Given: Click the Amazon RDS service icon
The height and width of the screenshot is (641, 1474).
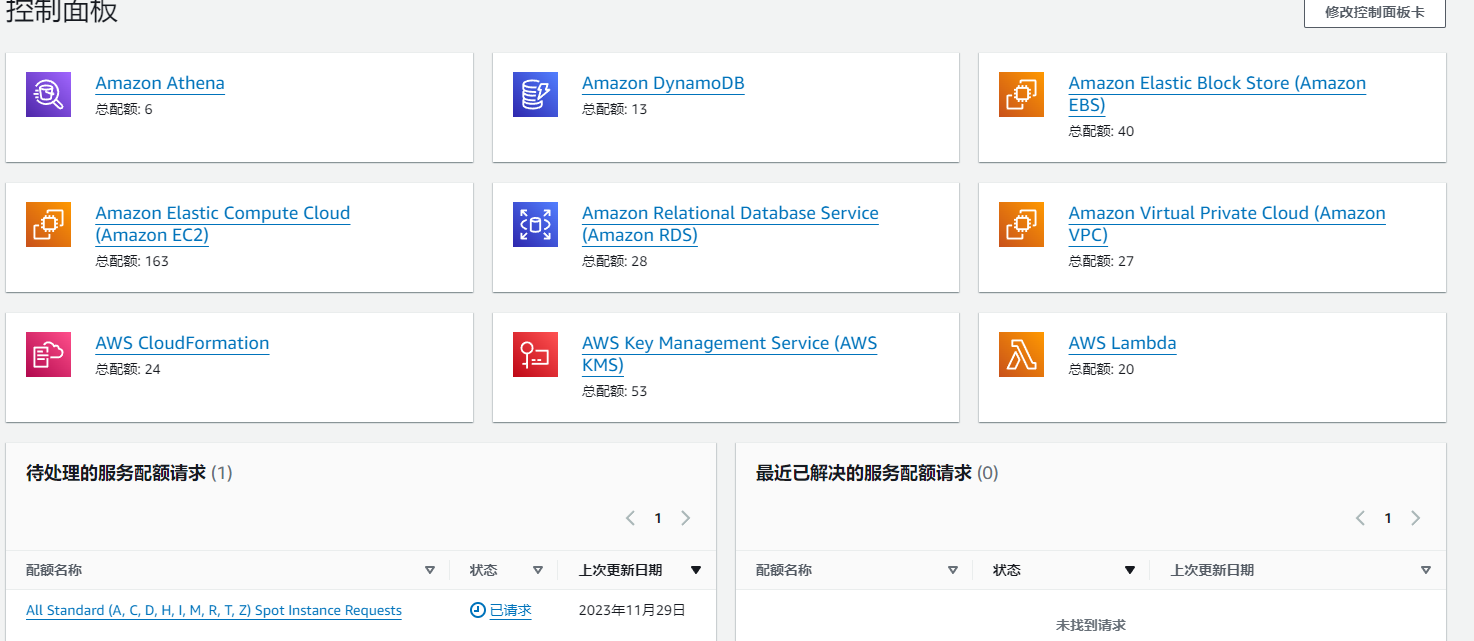Looking at the screenshot, I should tap(535, 225).
